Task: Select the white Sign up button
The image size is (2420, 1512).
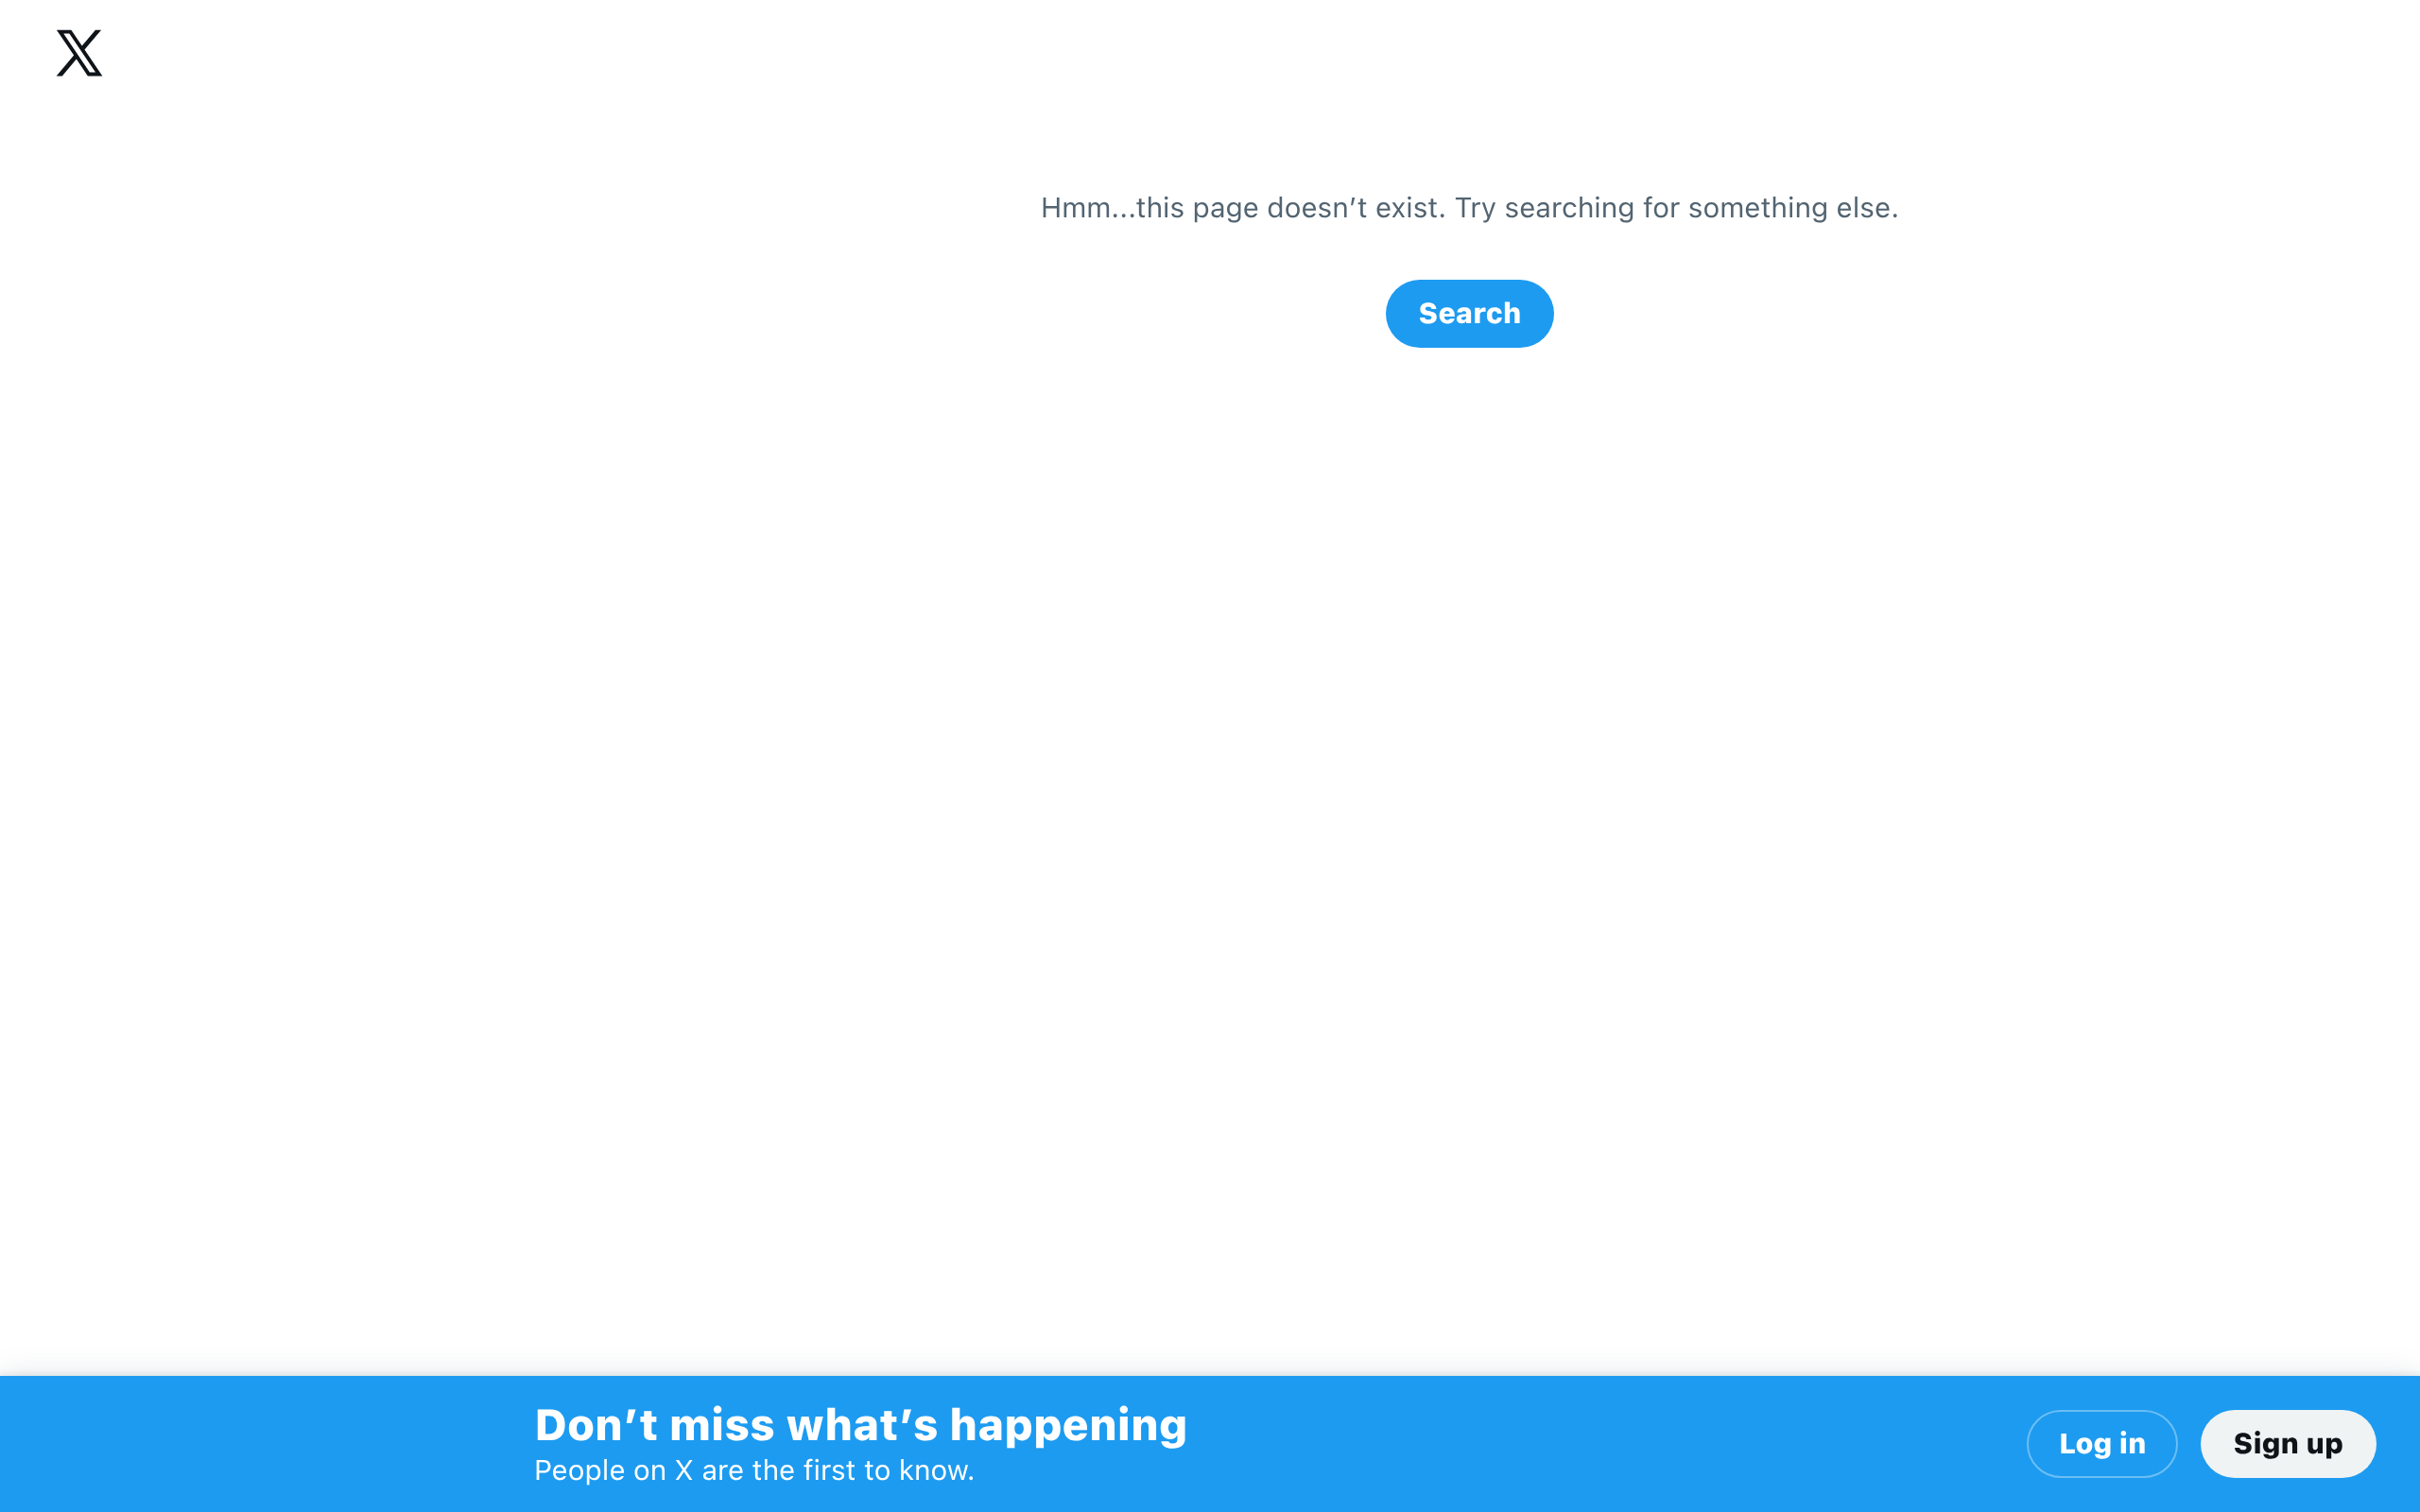Action: click(x=2287, y=1443)
